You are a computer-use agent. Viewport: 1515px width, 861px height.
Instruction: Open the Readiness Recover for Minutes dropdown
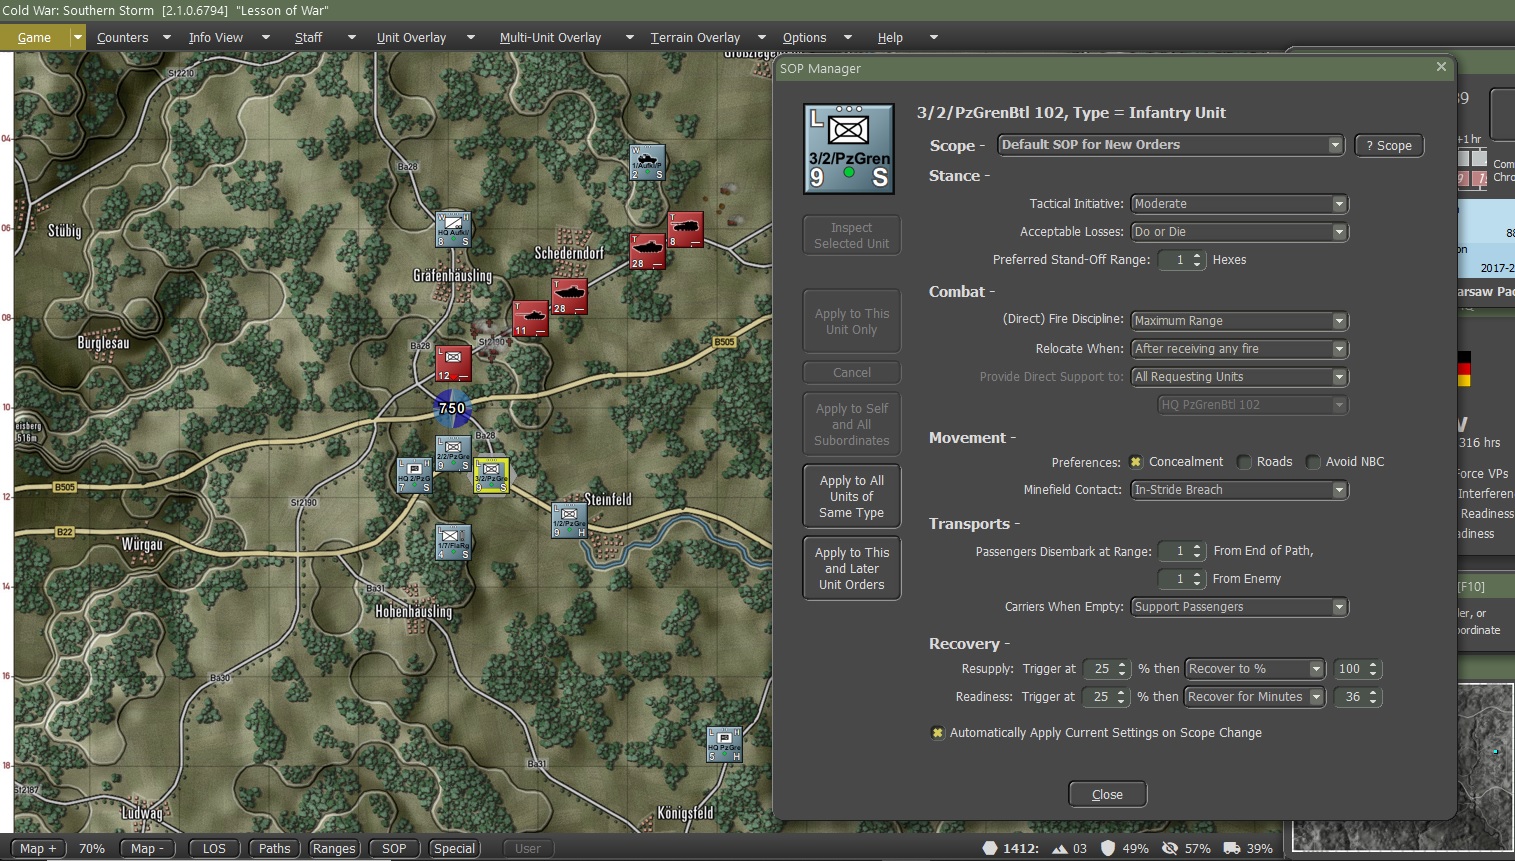(x=1255, y=697)
